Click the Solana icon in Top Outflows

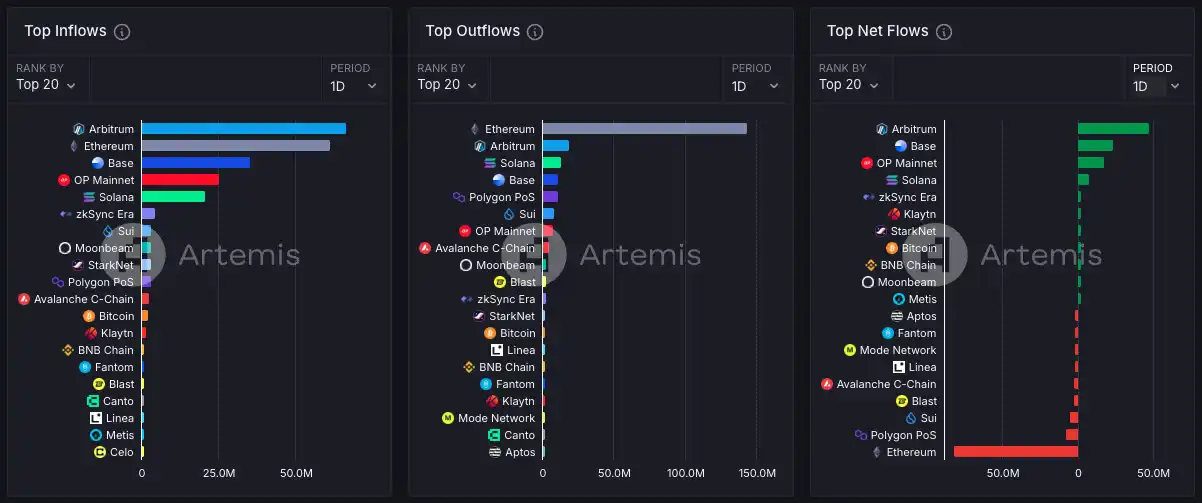tap(490, 163)
